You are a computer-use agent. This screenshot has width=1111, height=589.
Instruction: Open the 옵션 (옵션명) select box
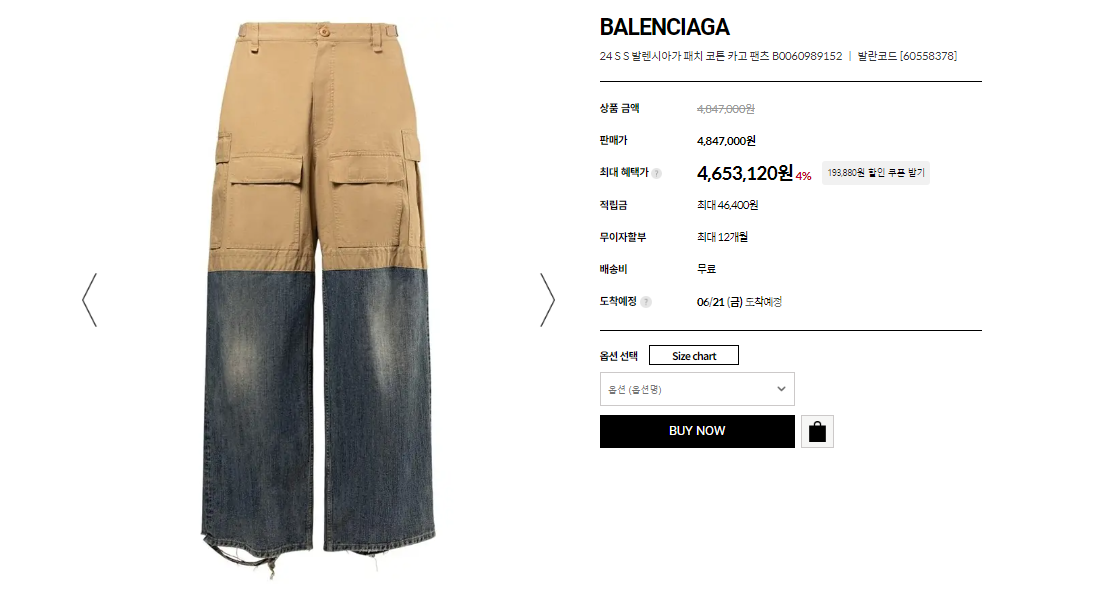pyautogui.click(x=697, y=389)
